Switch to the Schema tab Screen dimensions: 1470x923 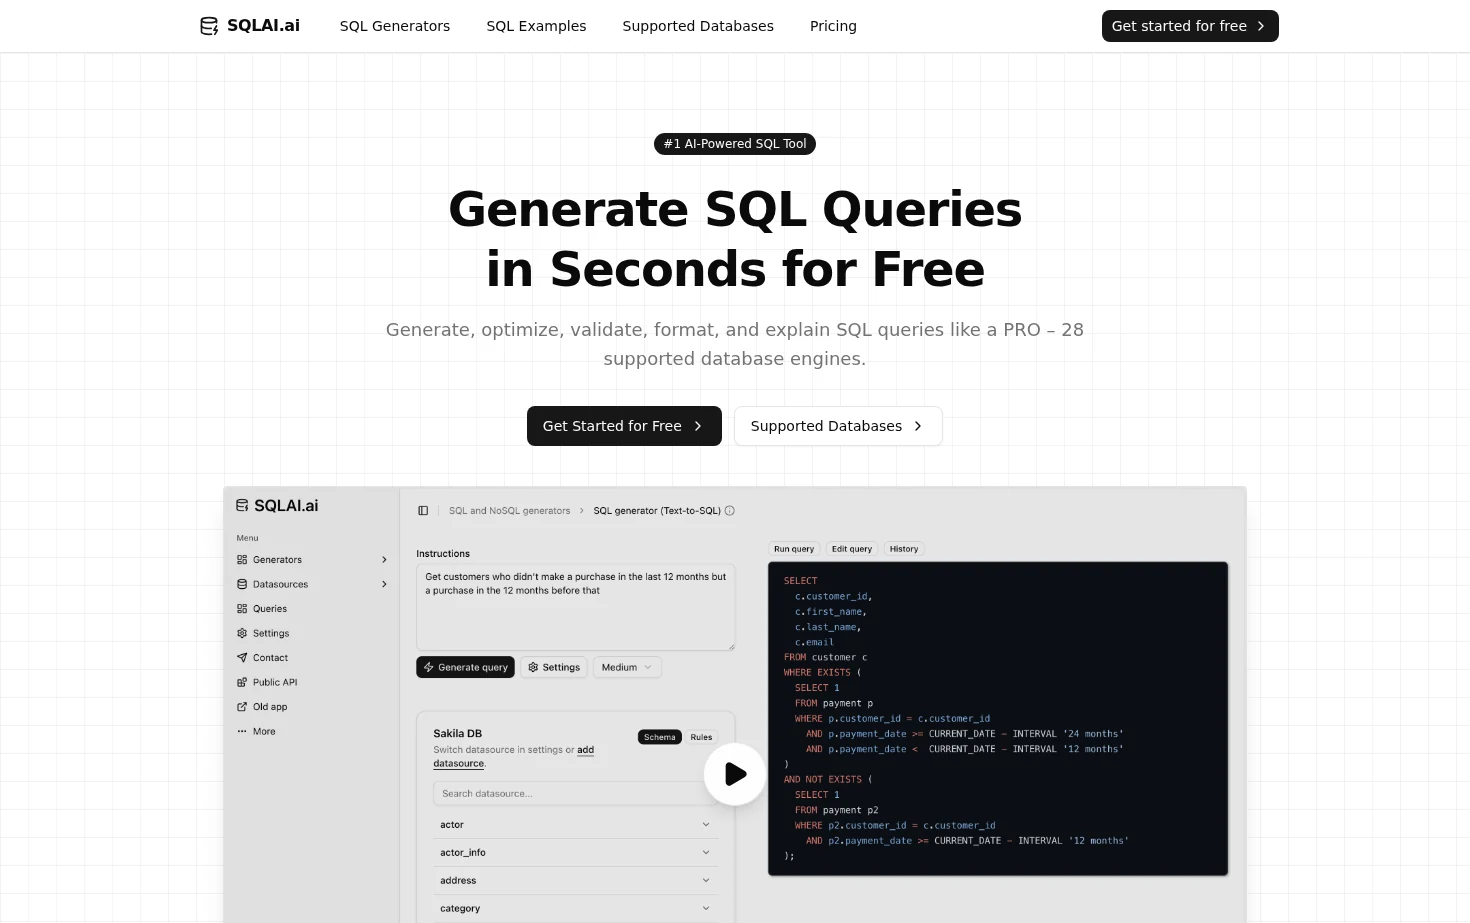(660, 737)
